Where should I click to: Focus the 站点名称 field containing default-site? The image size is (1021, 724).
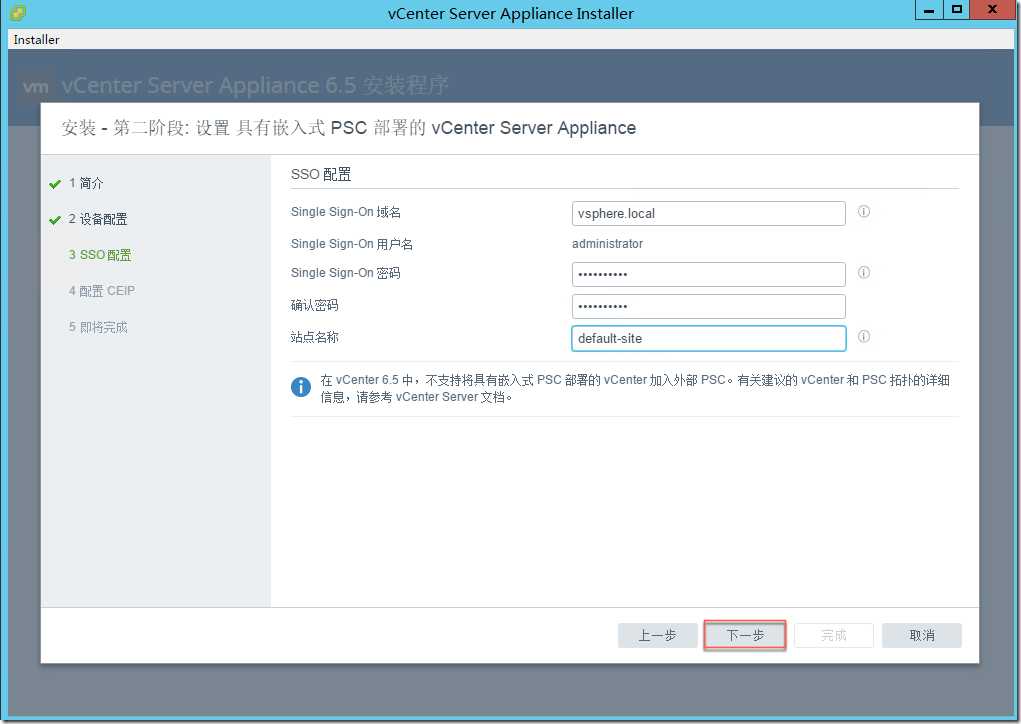[708, 339]
